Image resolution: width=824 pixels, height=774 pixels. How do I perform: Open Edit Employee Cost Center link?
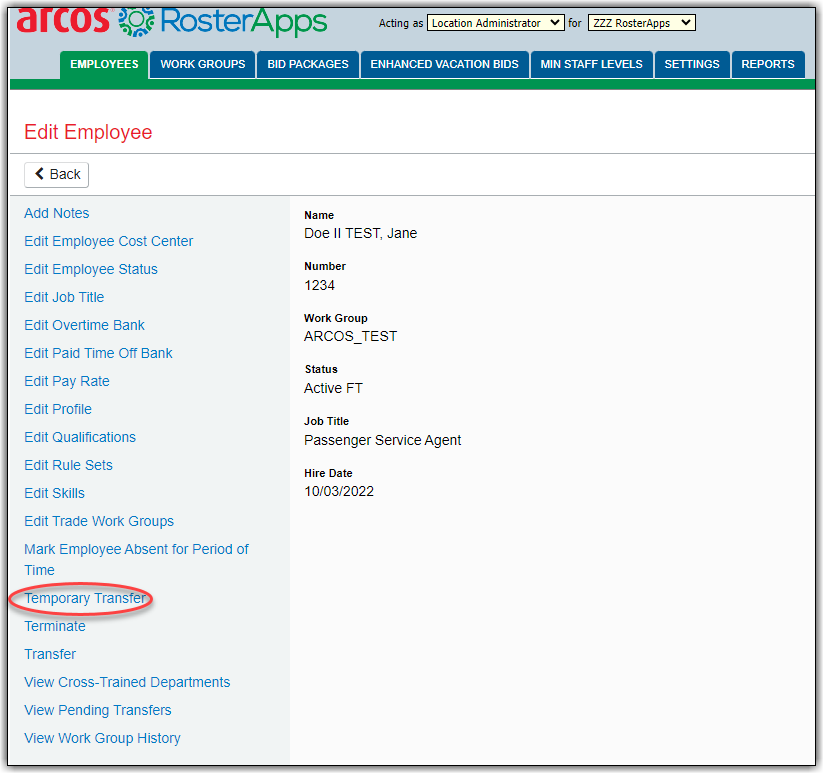109,241
